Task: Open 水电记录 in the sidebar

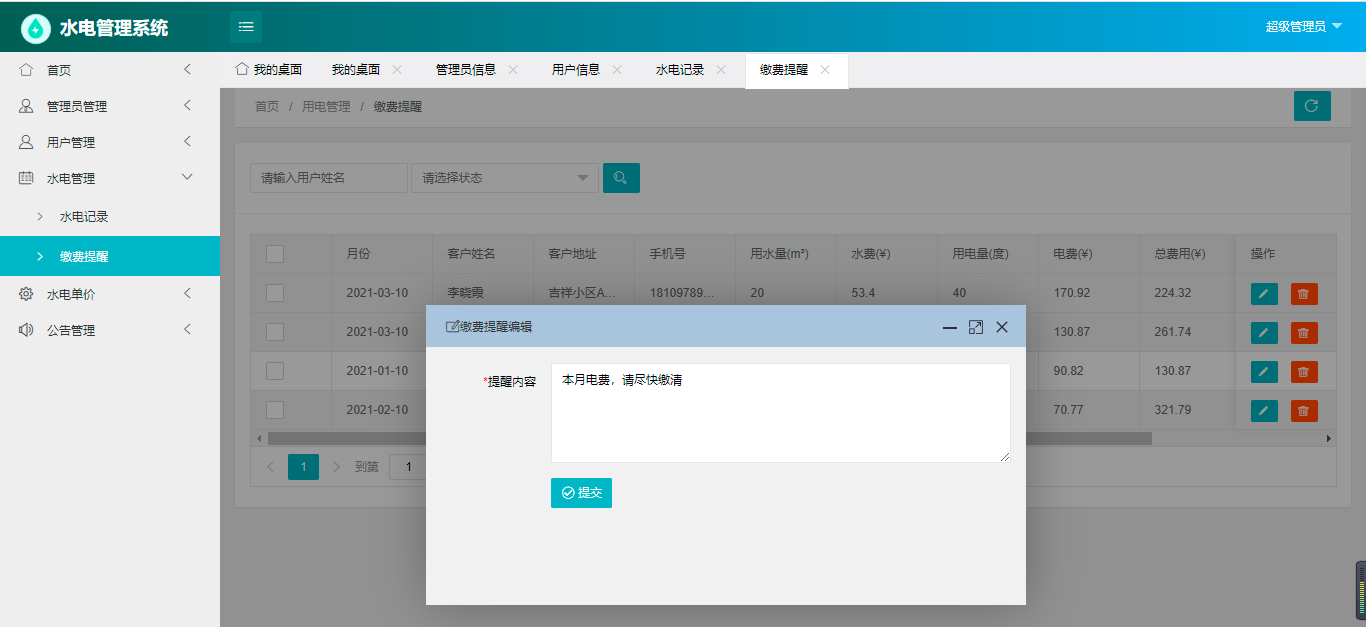Action: pos(84,216)
